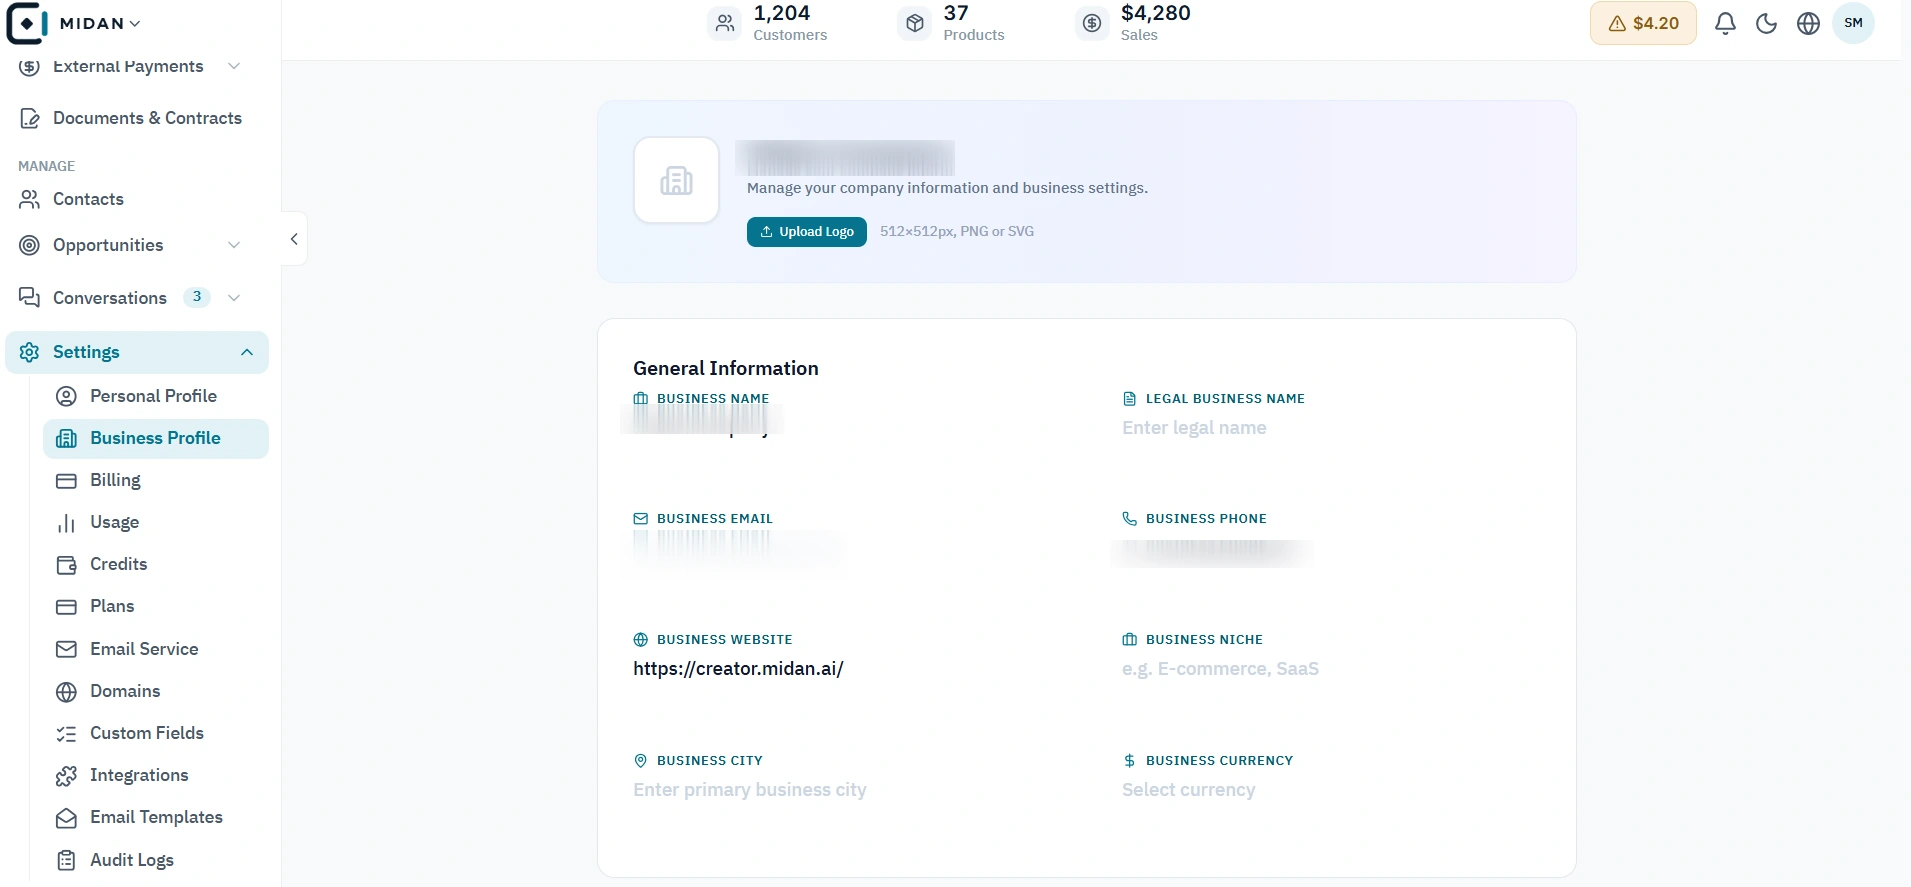Click the Customers people icon
The image size is (1911, 887).
point(725,22)
